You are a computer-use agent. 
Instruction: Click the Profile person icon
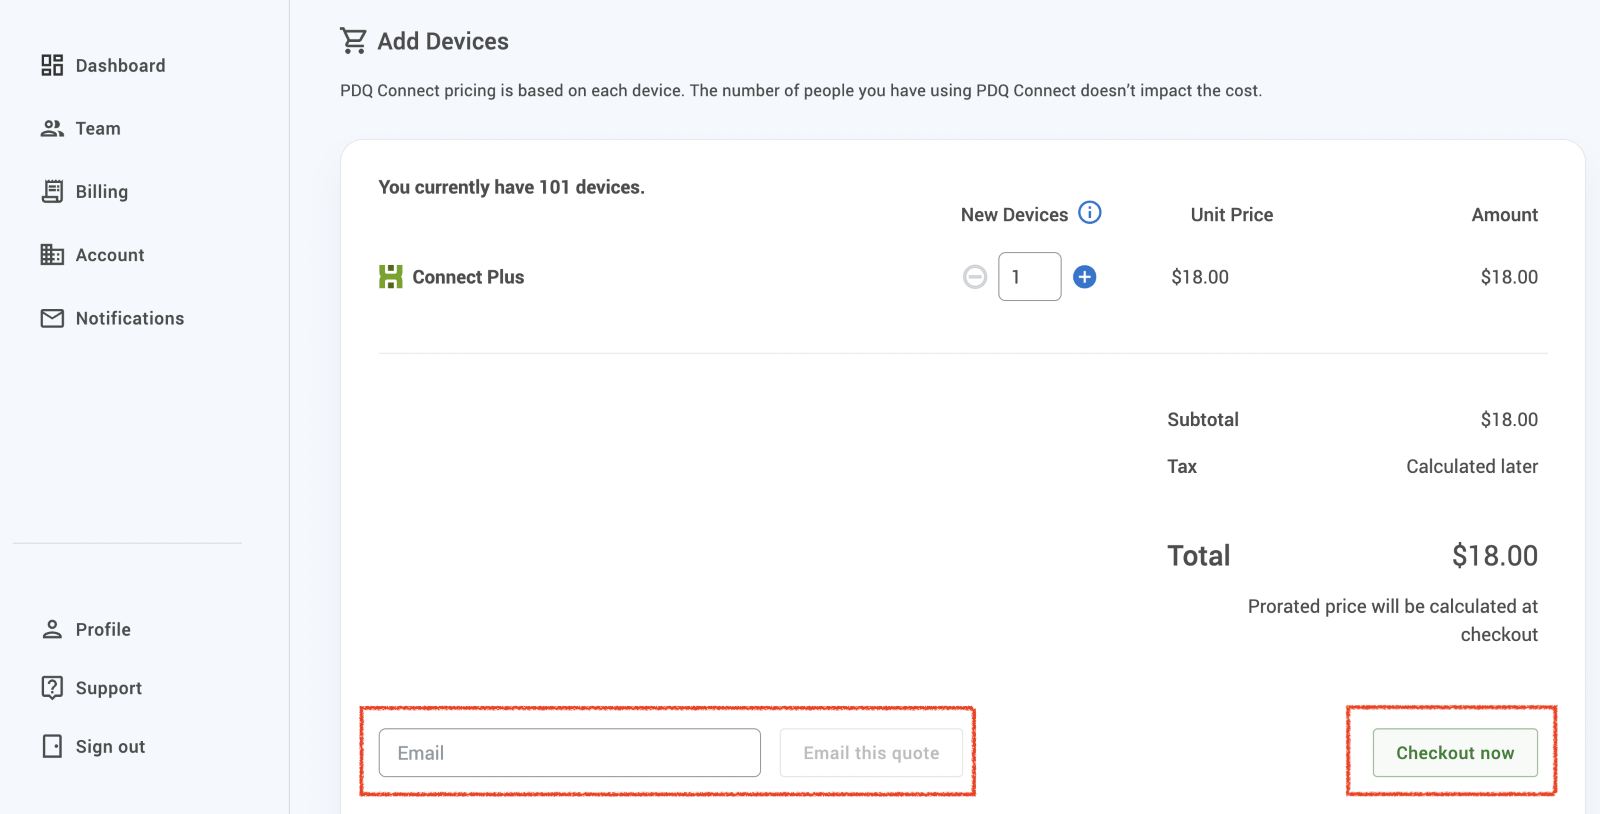pyautogui.click(x=52, y=629)
